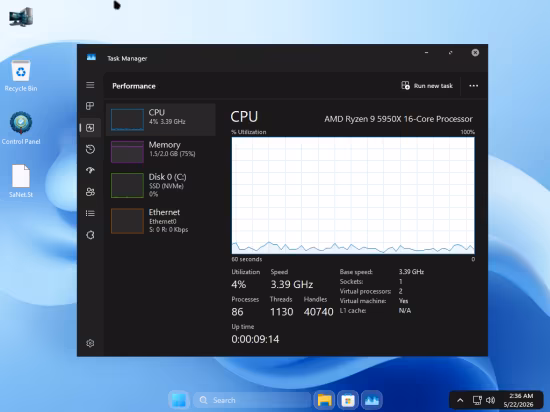The image size is (550, 412).
Task: Click the 40740 handles count
Action: (318, 312)
